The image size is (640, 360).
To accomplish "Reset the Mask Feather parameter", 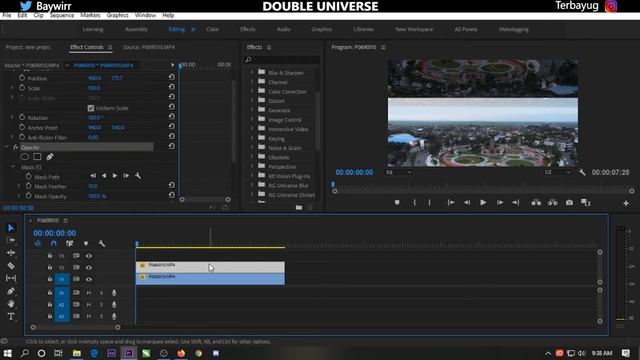I will 172,185.
